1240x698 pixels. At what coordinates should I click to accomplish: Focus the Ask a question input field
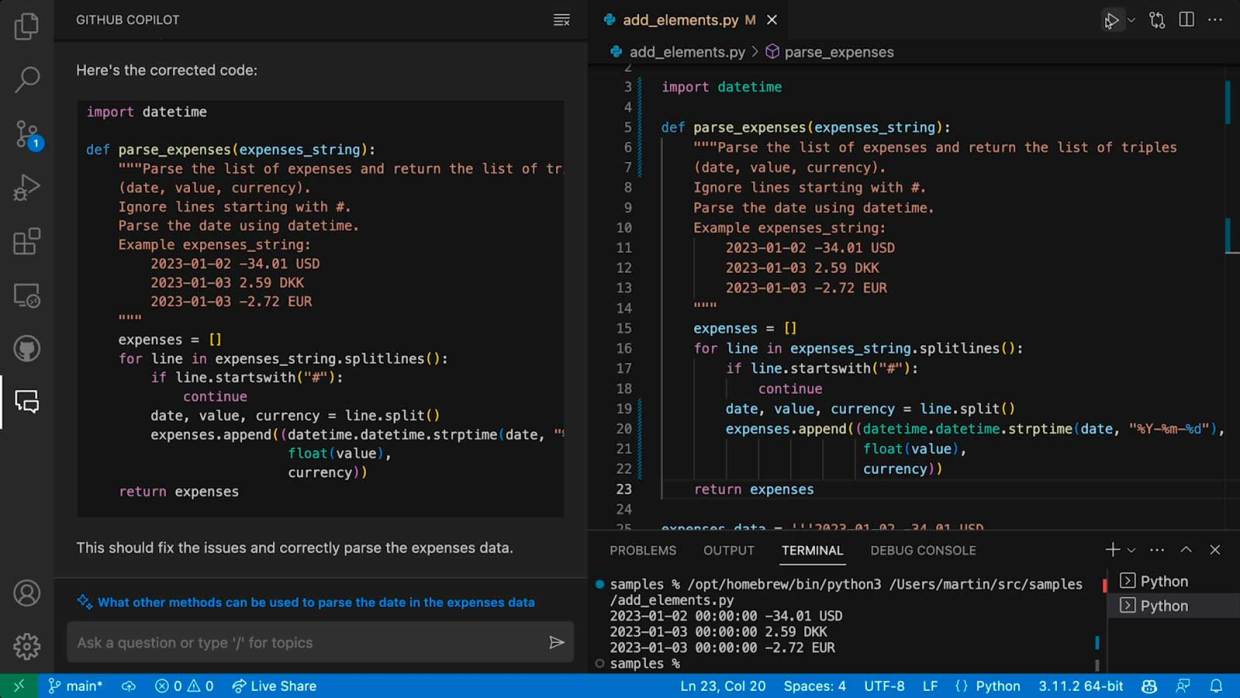pos(305,643)
